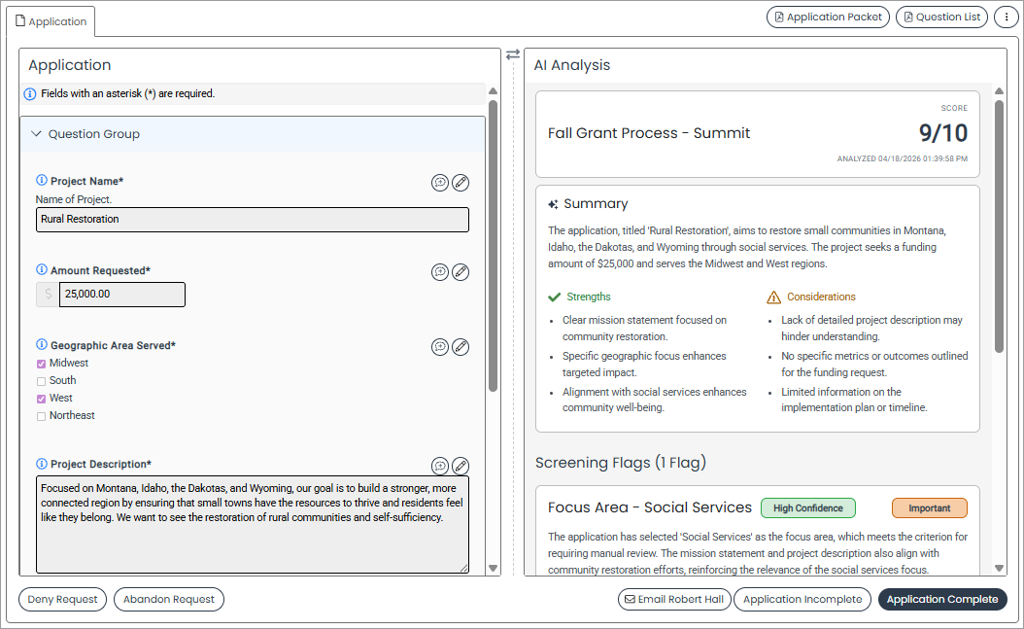Screen dimensions: 1024x629
Task: Collapse the Question Group section
Action: (37, 134)
